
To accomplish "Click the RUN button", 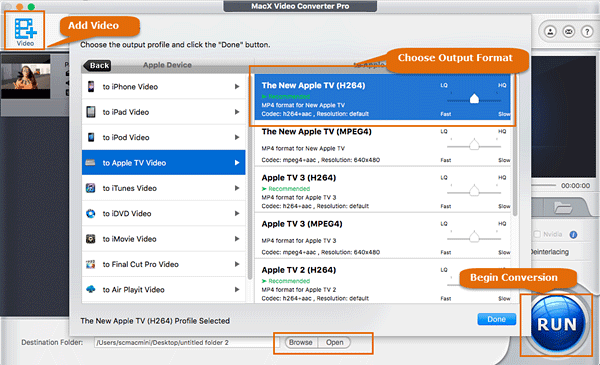I will click(x=557, y=324).
